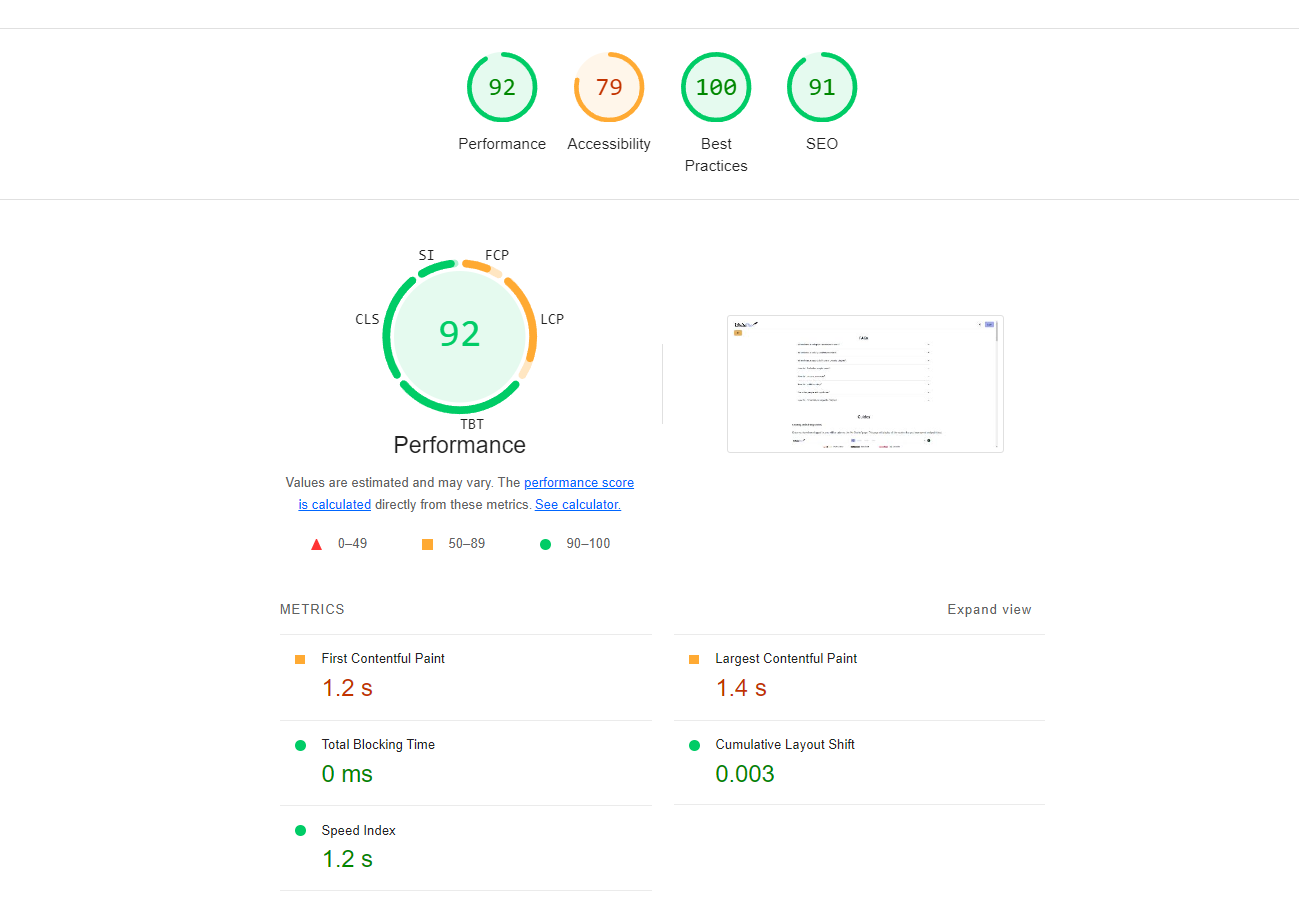Open the 'See calculator.' link
This screenshot has height=899, width=1299.
[578, 505]
